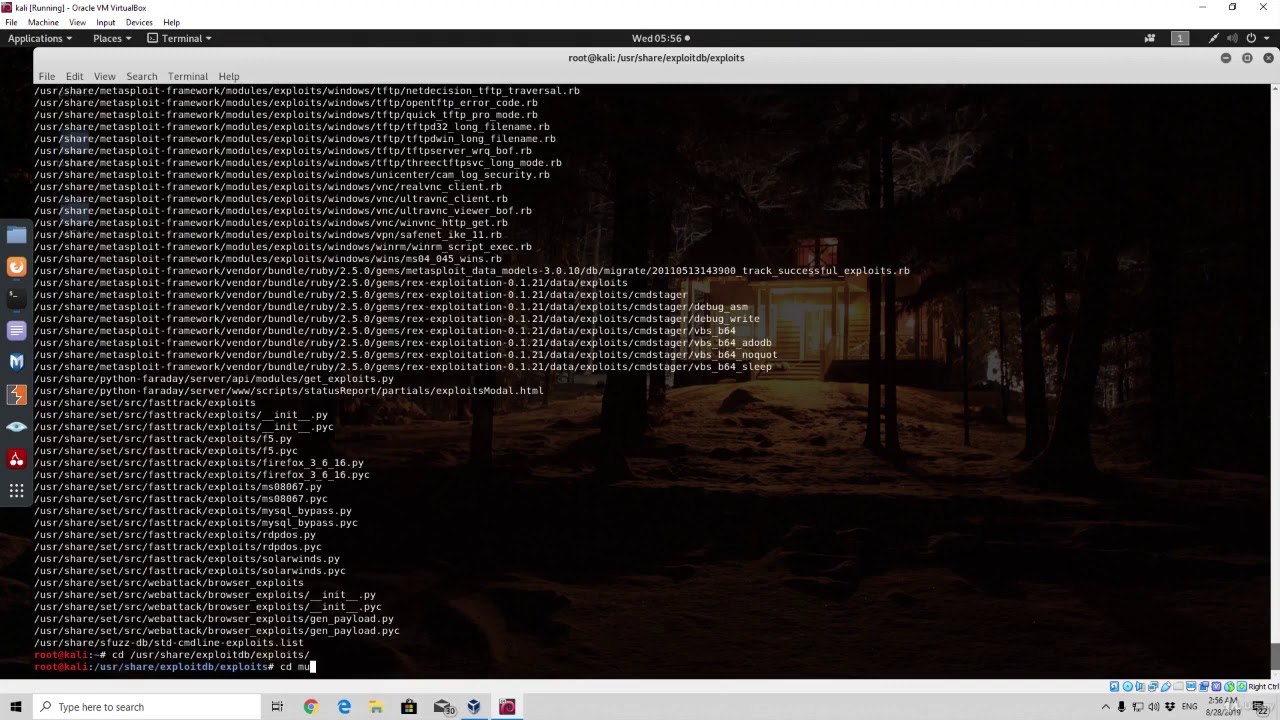Click the screen recorder camera icon in Kali panel
This screenshot has height=720, width=1280.
[x=1150, y=38]
